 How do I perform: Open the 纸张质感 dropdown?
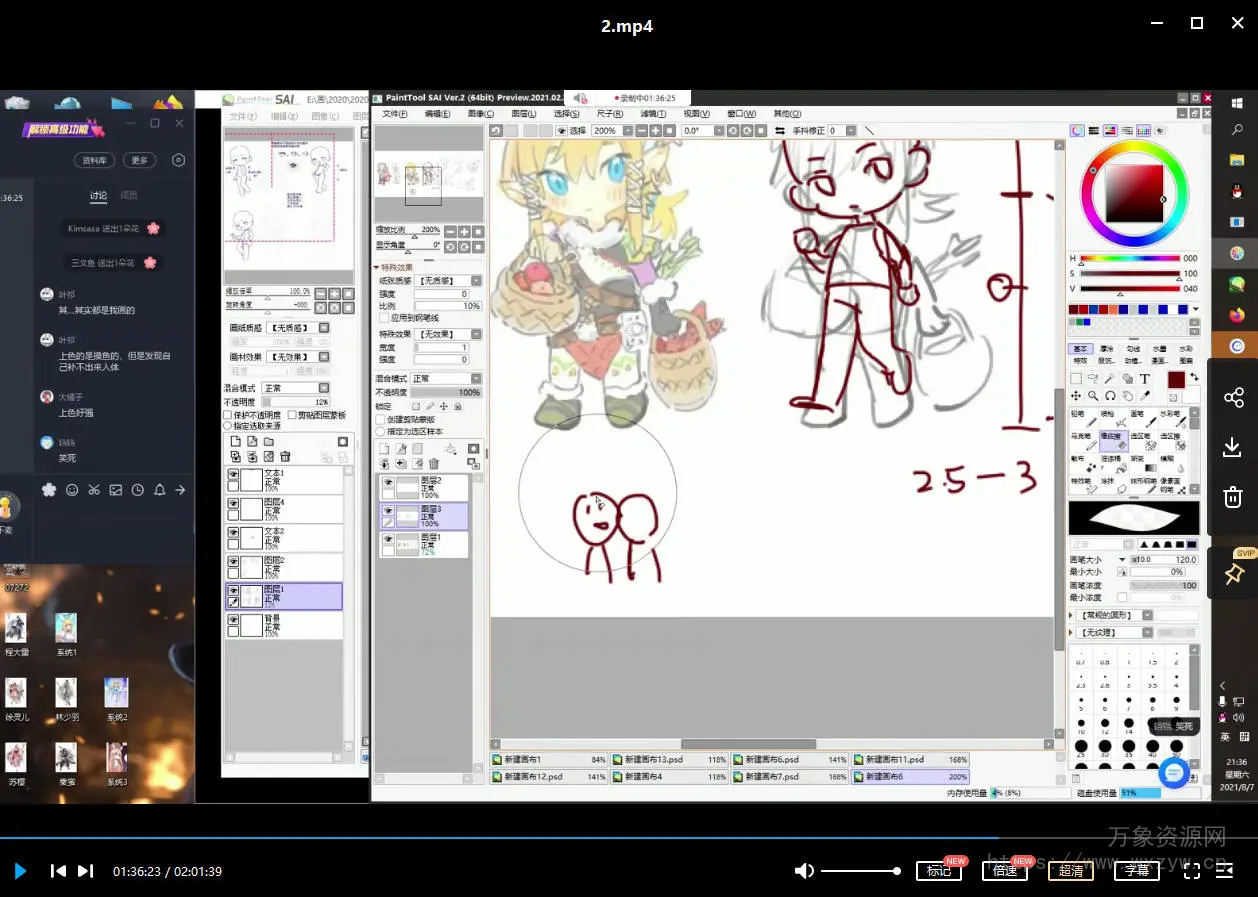pos(448,281)
